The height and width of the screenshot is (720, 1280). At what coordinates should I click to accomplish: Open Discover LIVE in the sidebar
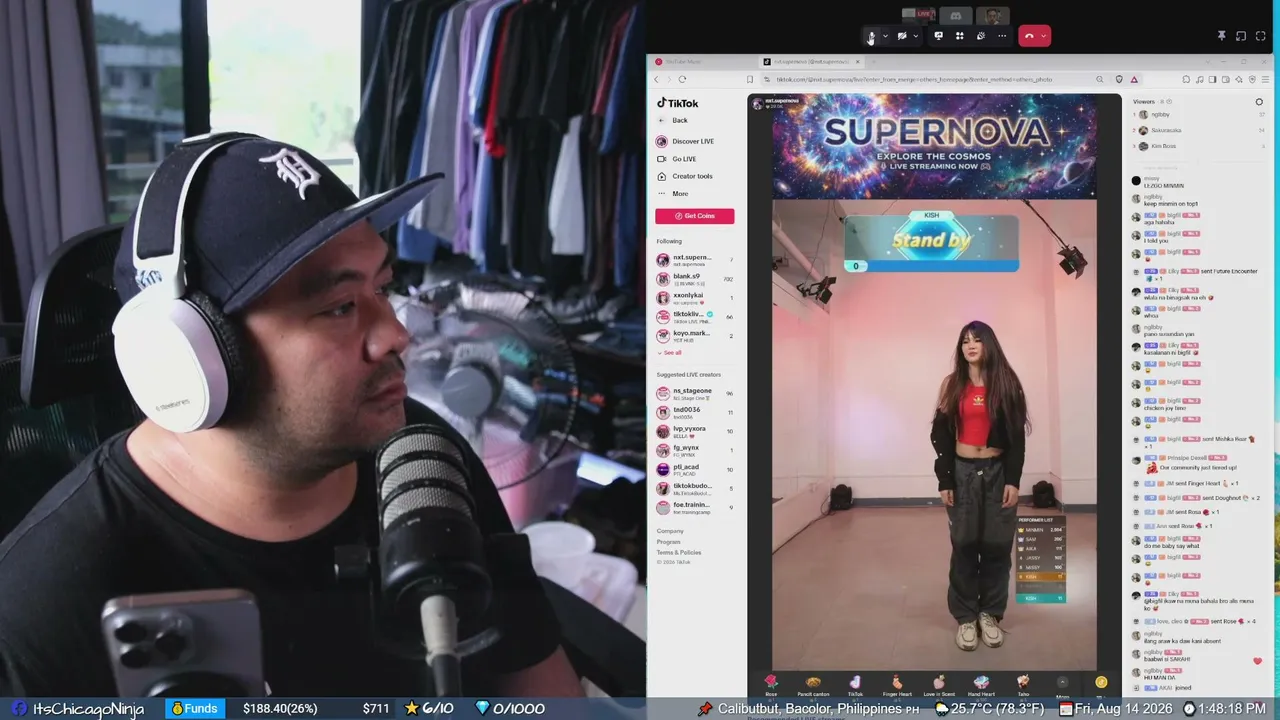(685, 141)
